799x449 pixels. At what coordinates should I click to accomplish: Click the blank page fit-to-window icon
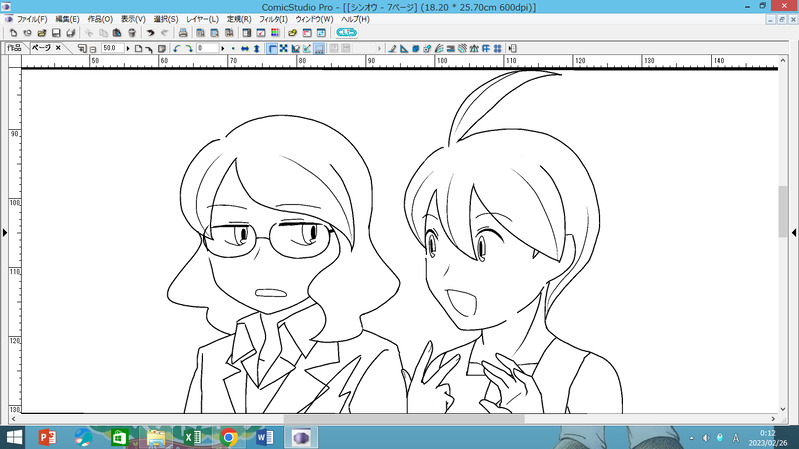(138, 48)
